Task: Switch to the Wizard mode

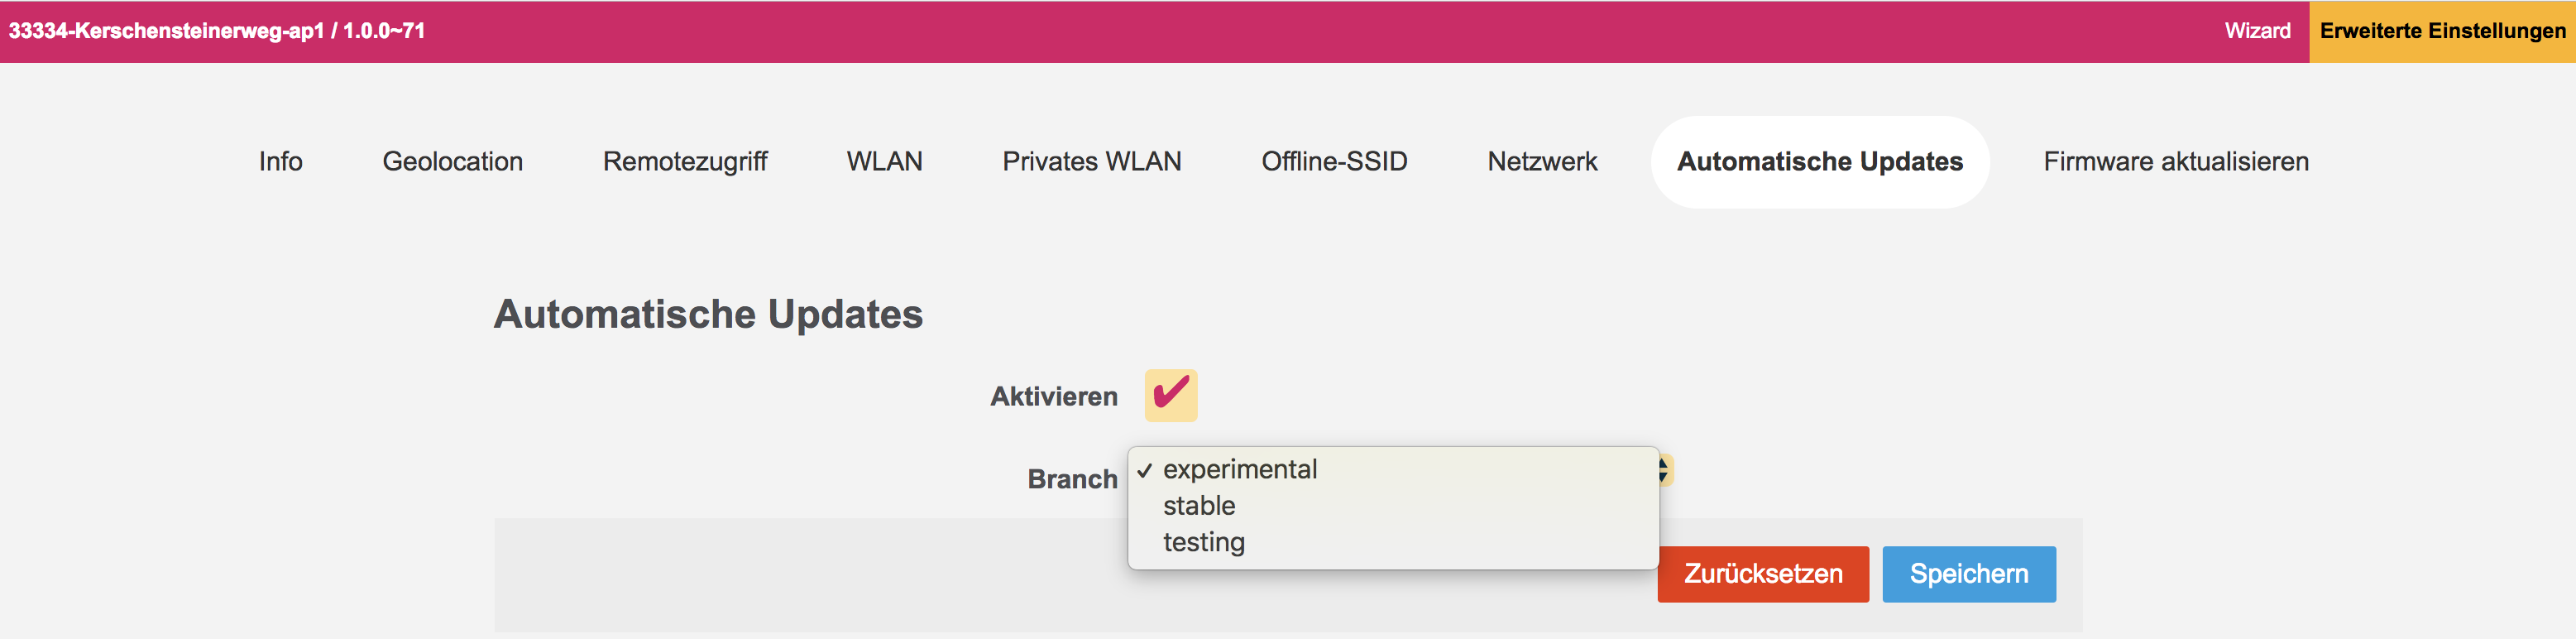Action: click(x=2257, y=31)
